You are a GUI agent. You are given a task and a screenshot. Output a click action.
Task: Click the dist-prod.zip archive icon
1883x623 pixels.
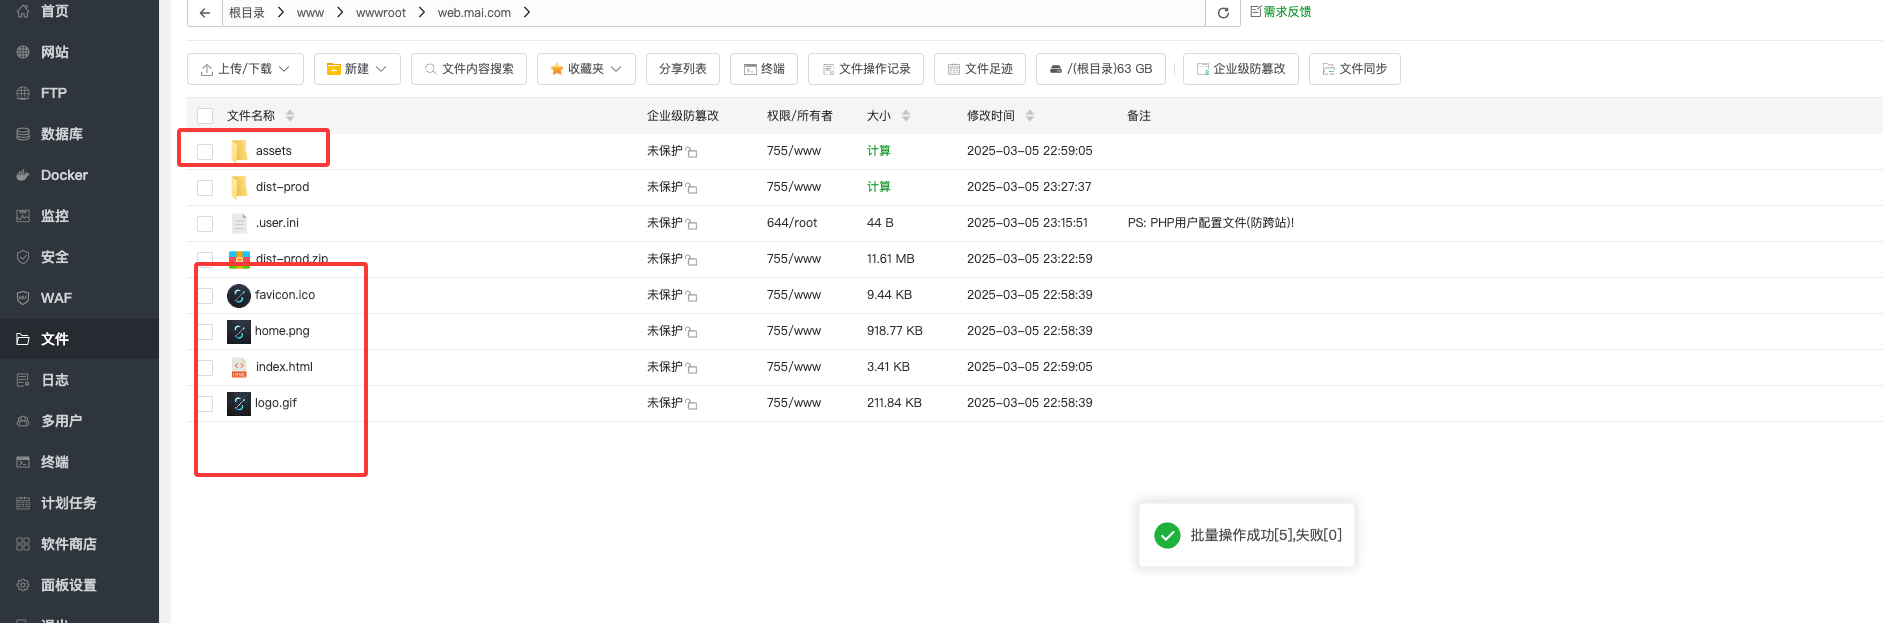[x=239, y=259]
